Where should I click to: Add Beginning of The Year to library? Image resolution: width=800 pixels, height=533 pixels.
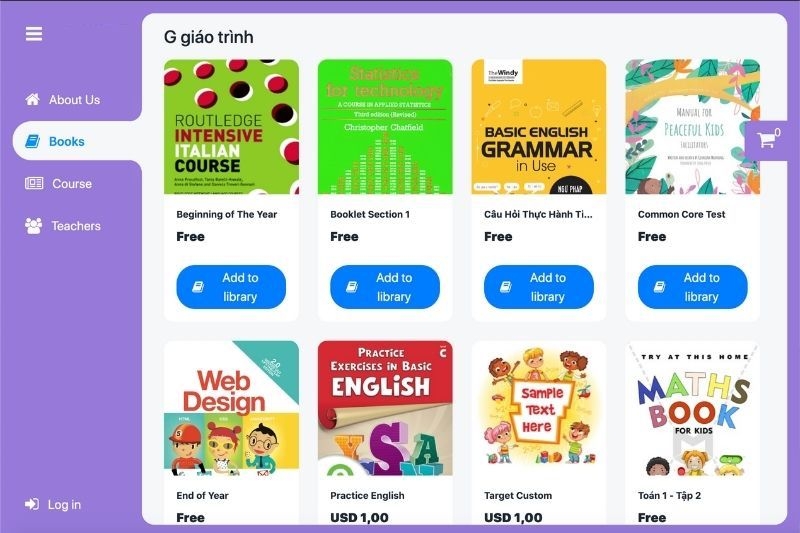tap(231, 287)
